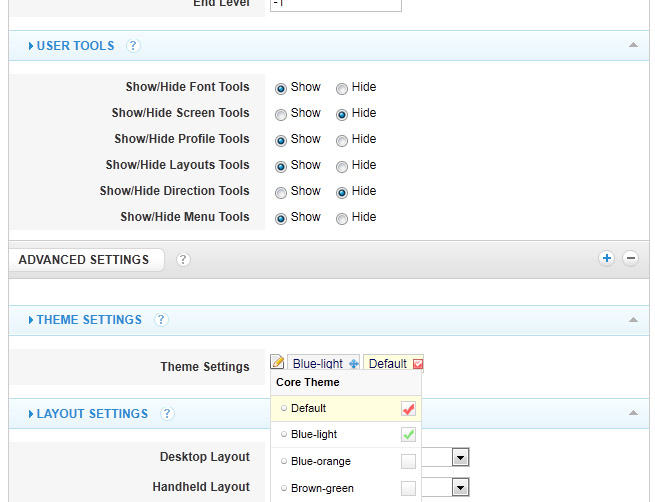Open the Desktop Layout dropdown arrow

coord(460,457)
